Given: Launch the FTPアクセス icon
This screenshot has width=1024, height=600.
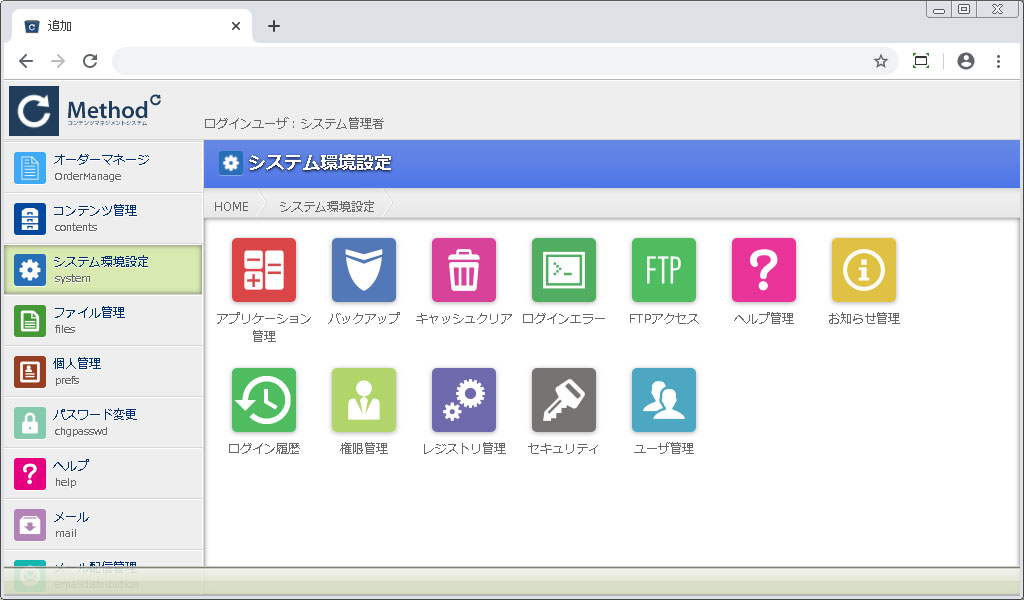Looking at the screenshot, I should [x=664, y=270].
